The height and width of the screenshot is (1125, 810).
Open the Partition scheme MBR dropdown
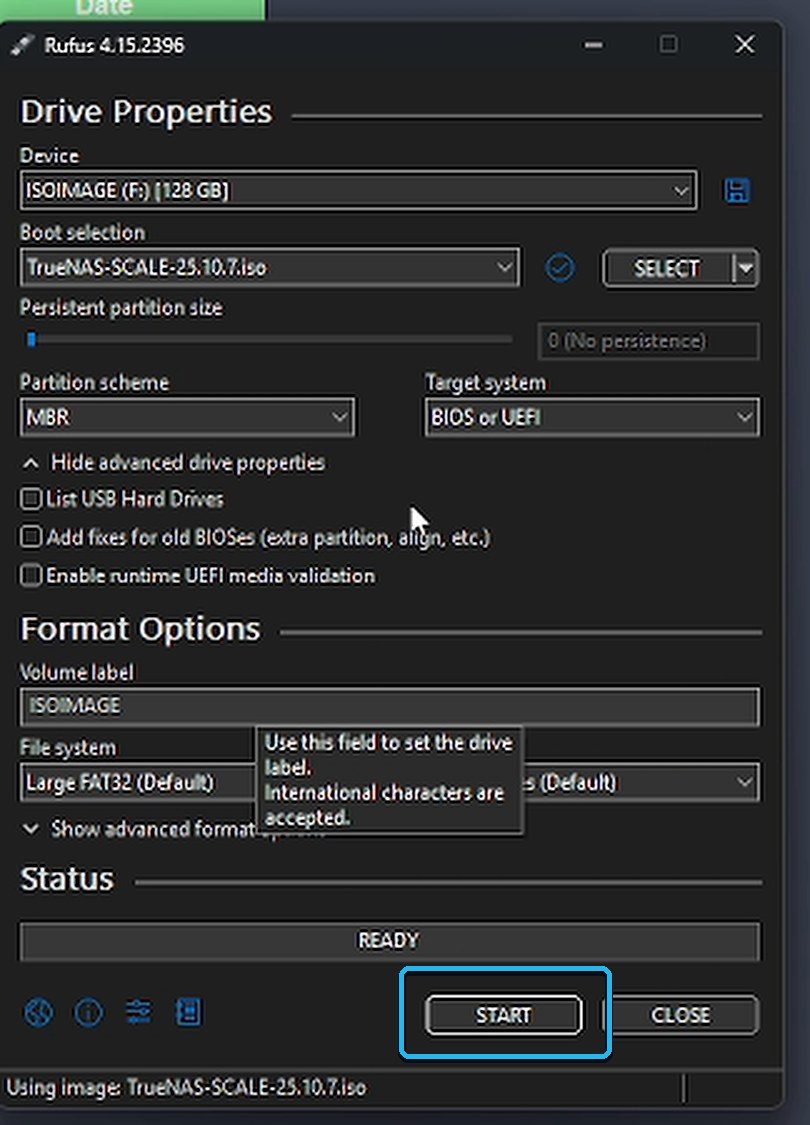(x=187, y=417)
